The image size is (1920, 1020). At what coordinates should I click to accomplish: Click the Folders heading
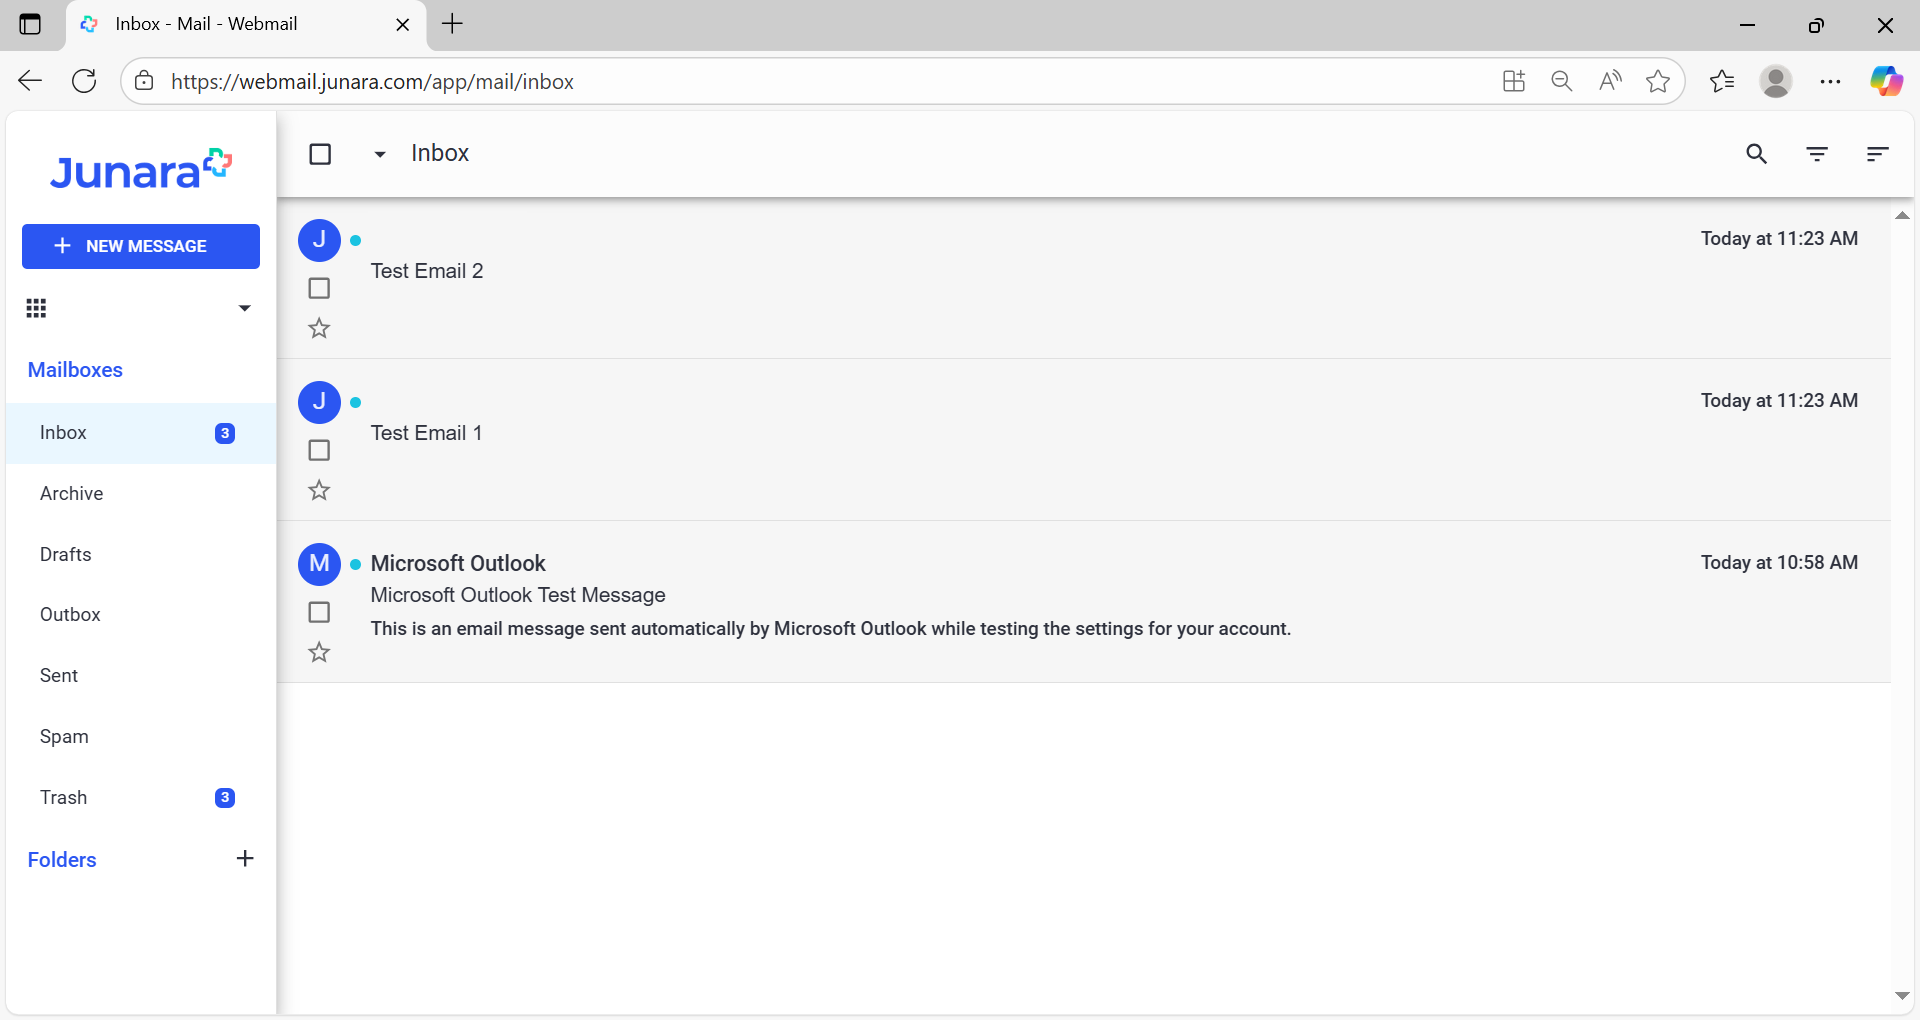point(62,860)
